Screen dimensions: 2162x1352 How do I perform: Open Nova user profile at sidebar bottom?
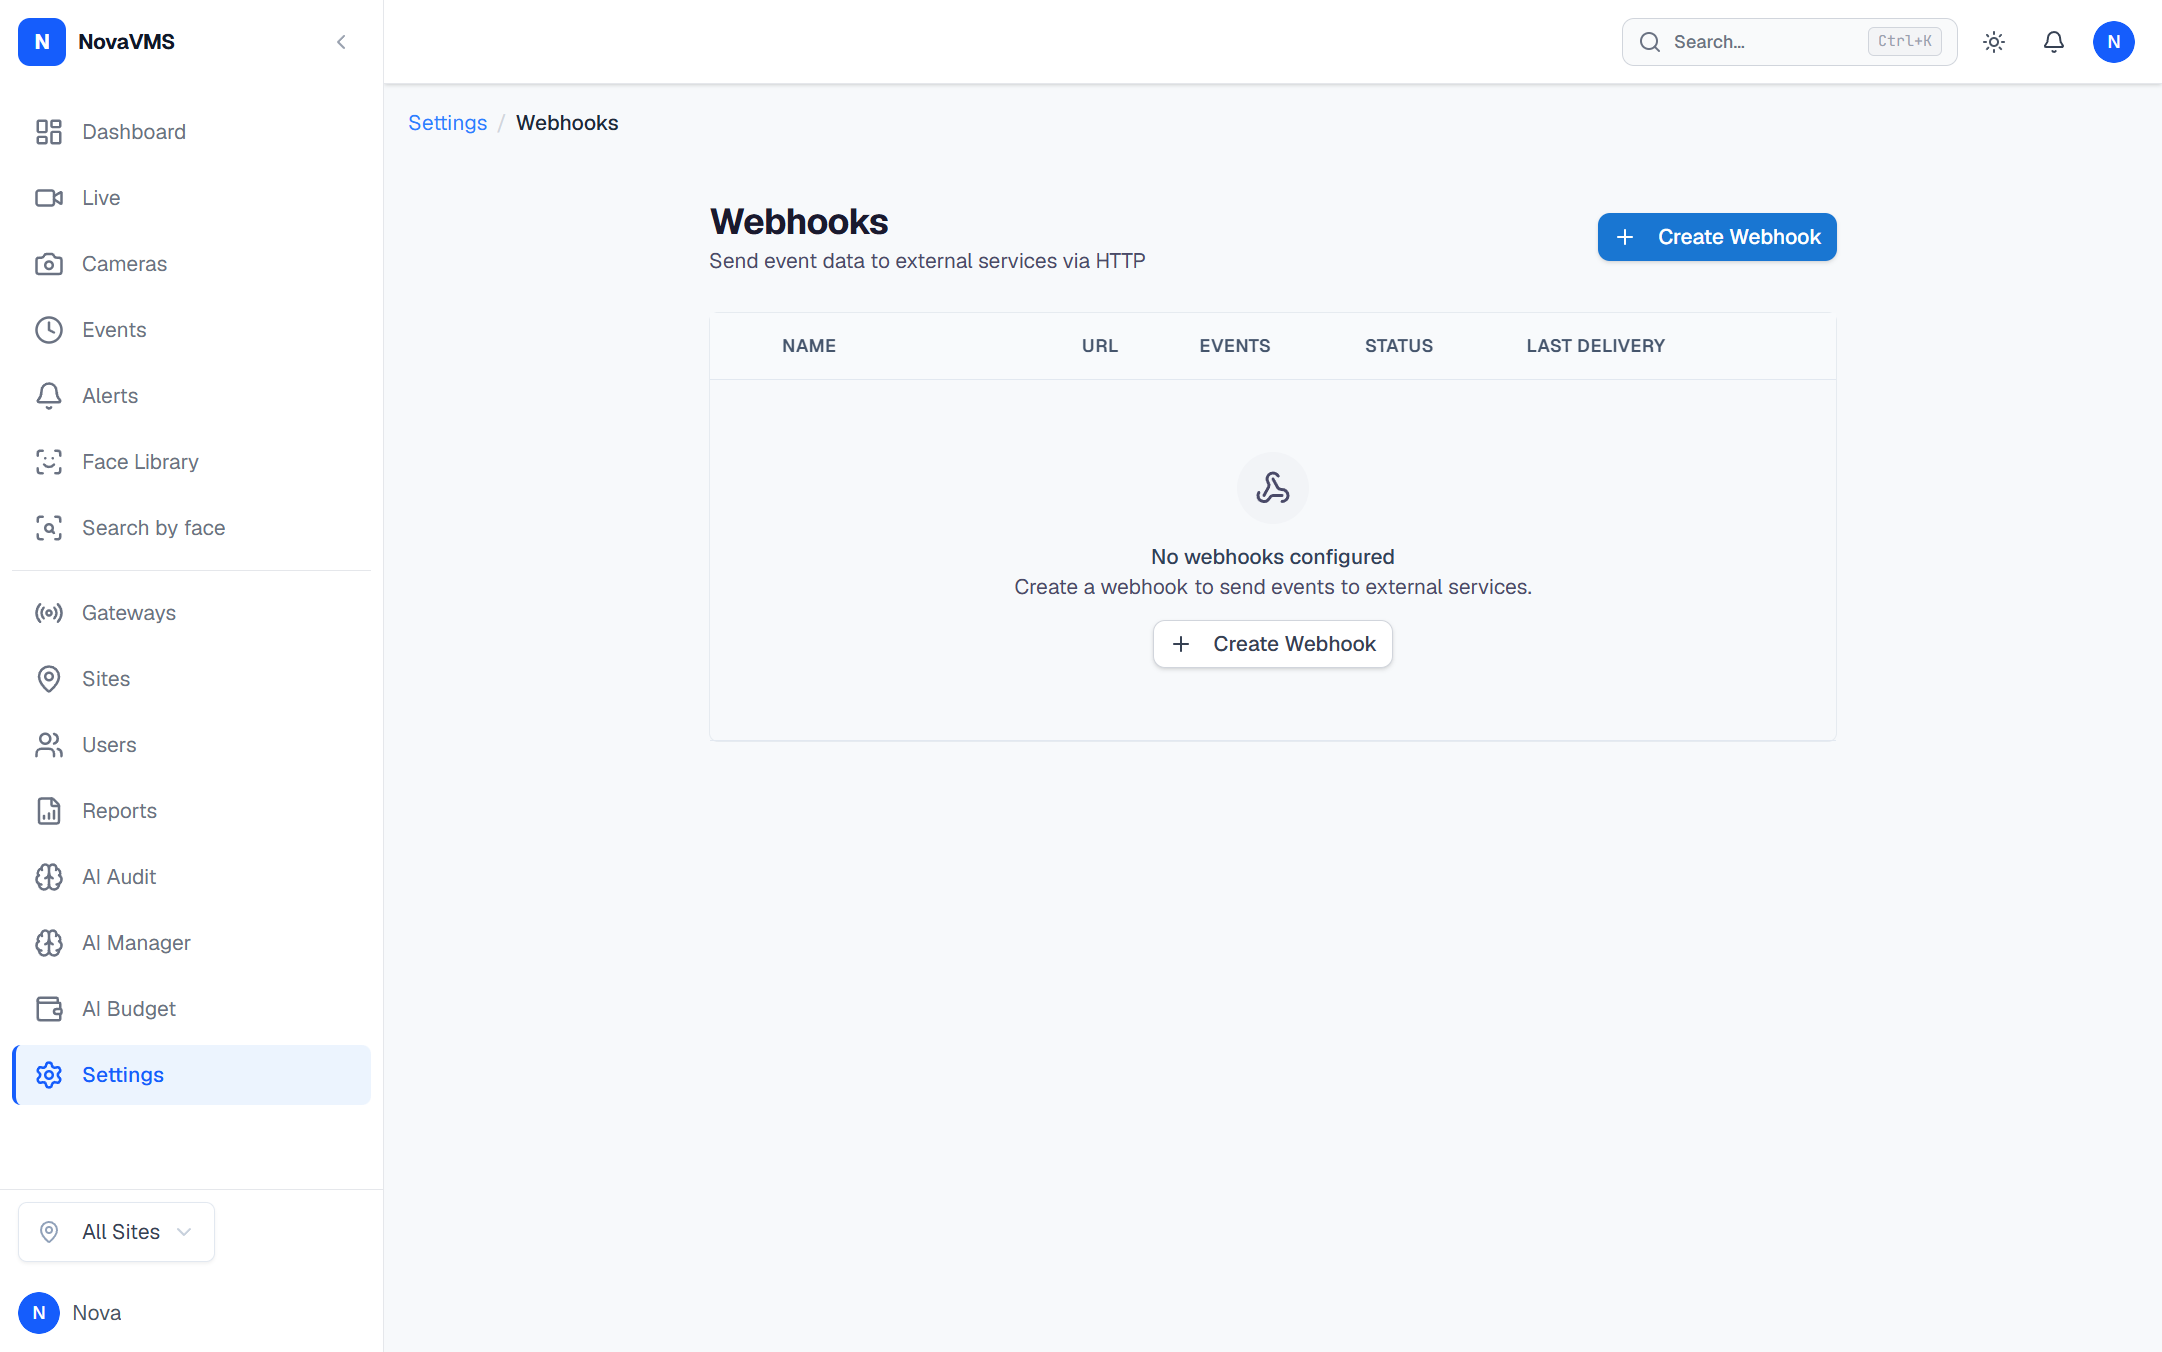[x=70, y=1313]
